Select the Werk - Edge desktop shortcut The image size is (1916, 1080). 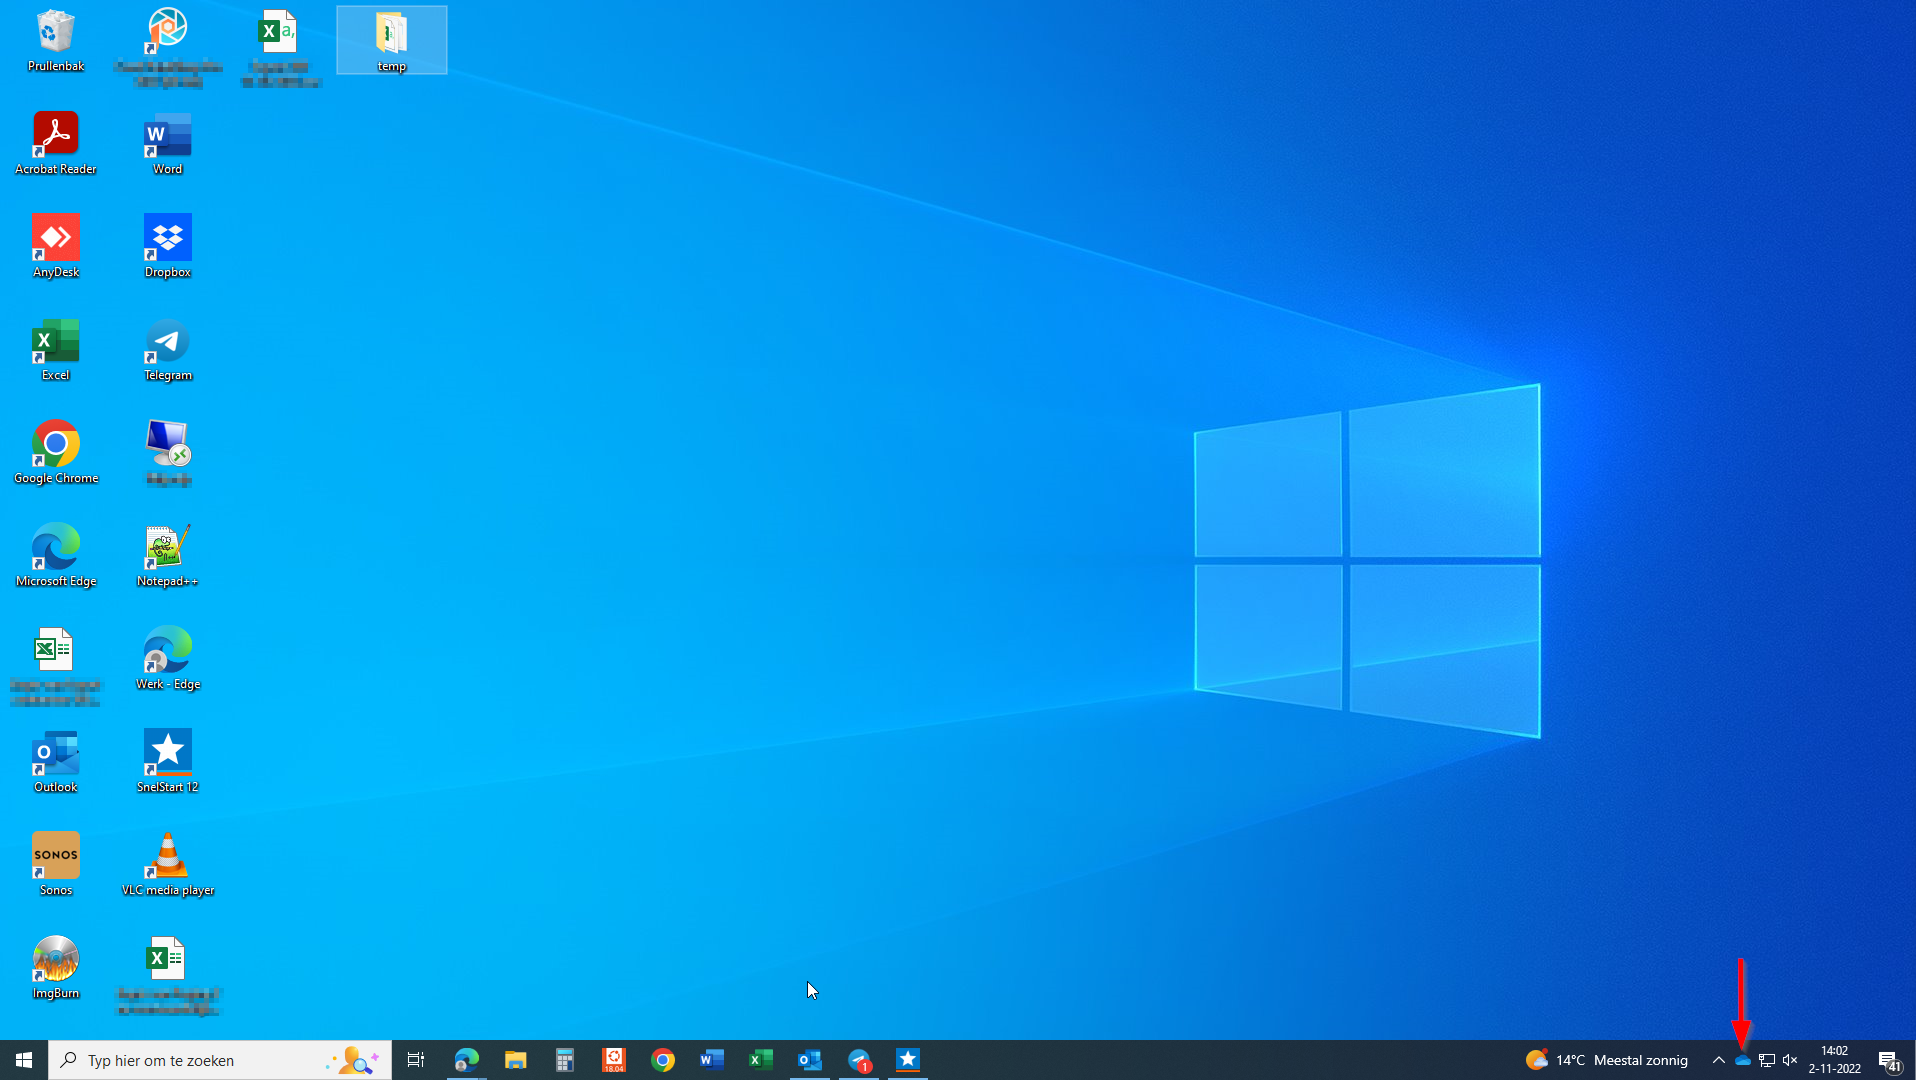click(168, 658)
